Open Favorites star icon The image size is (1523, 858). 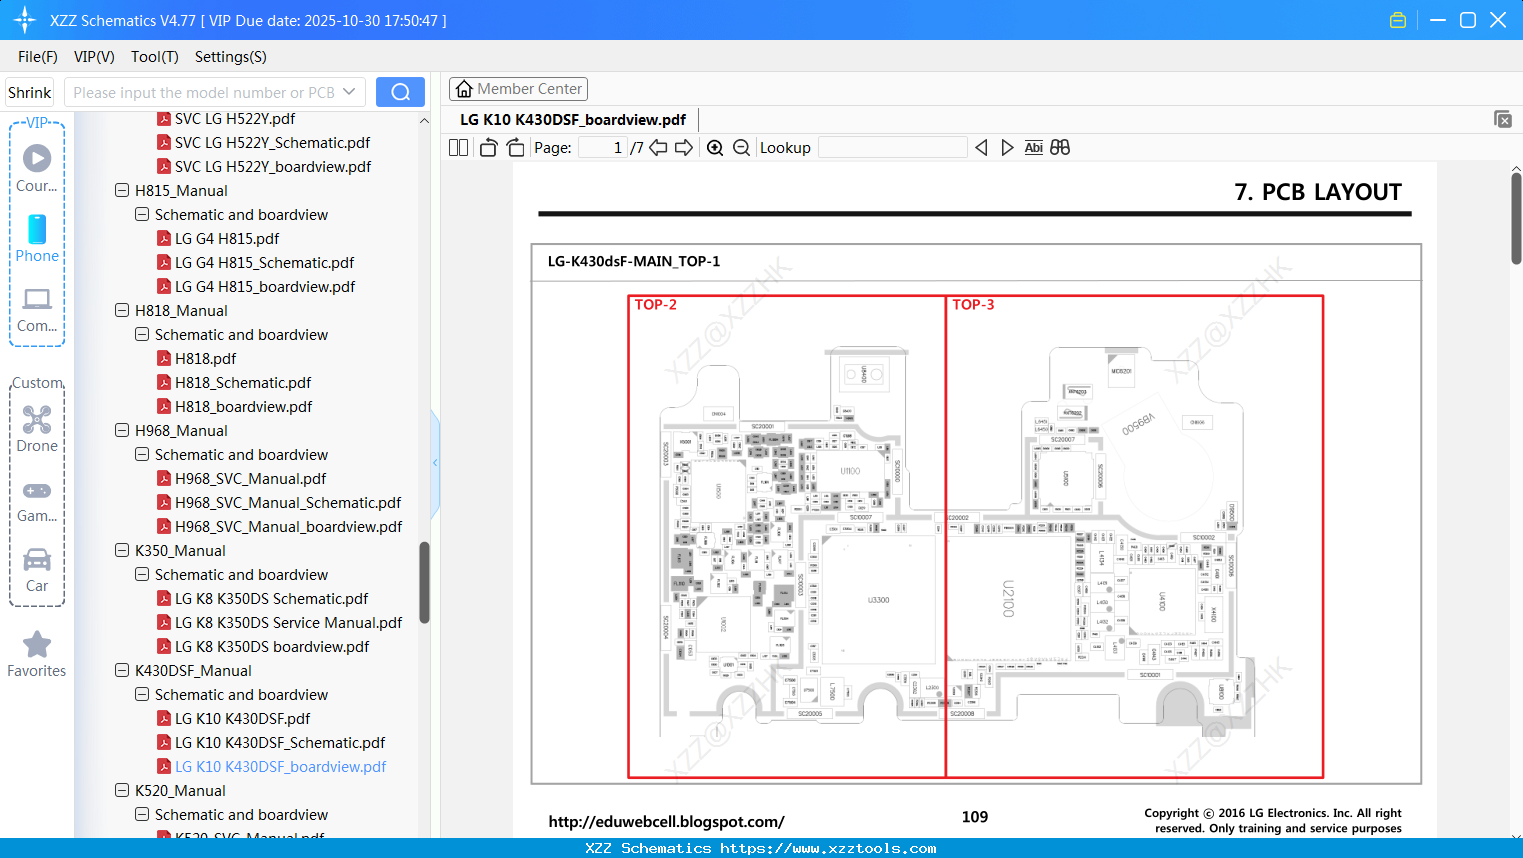[37, 654]
